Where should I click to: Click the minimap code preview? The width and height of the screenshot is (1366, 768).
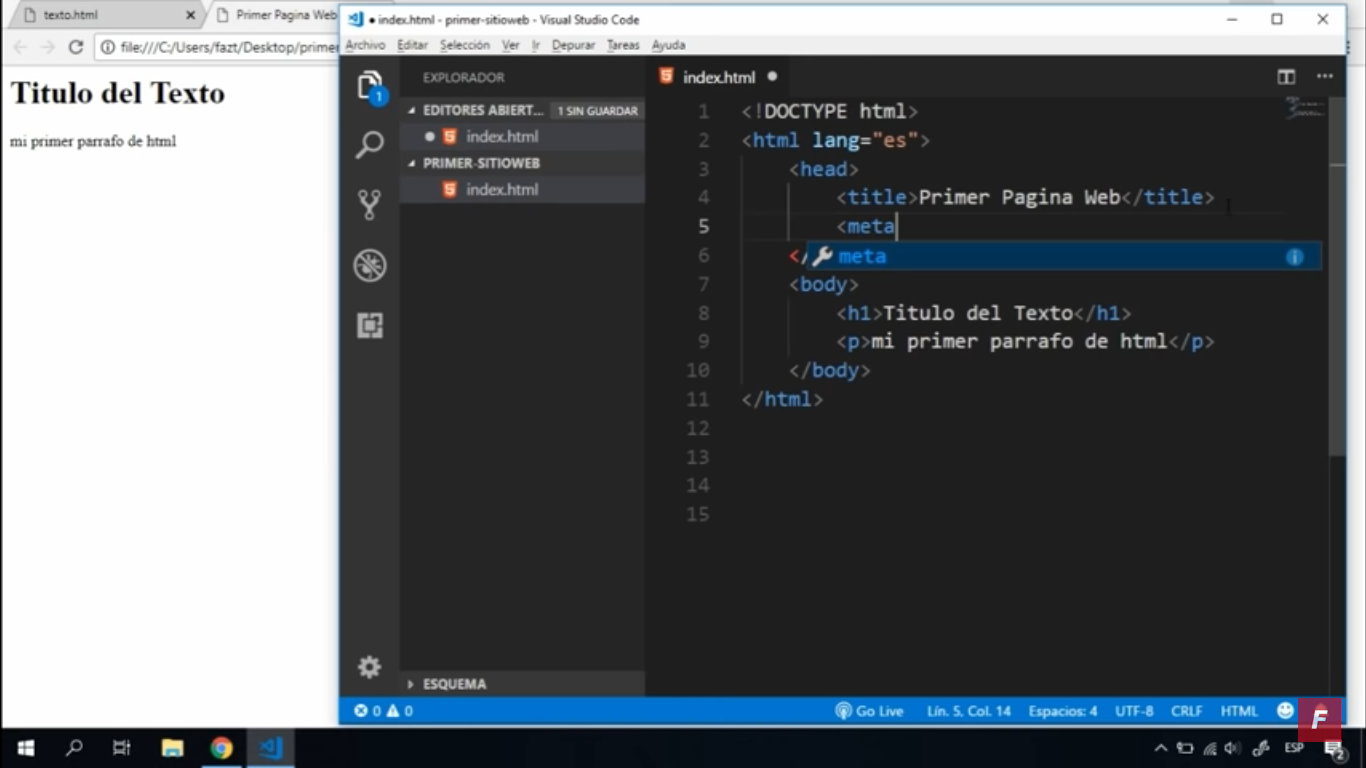pos(1305,109)
